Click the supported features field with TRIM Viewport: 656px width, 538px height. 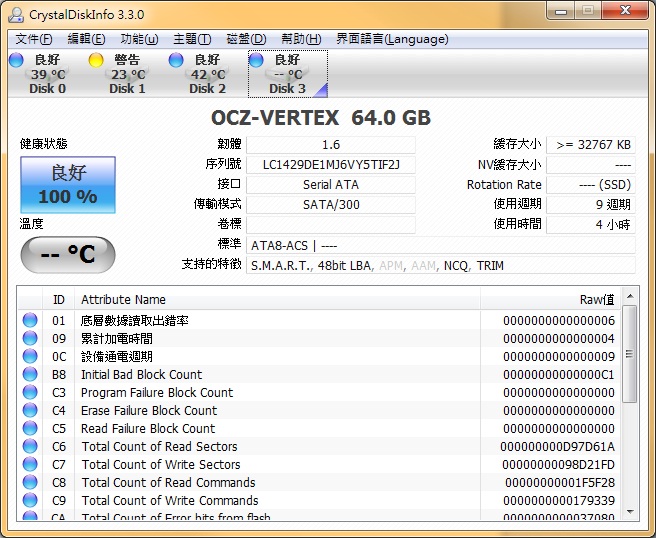coord(441,265)
